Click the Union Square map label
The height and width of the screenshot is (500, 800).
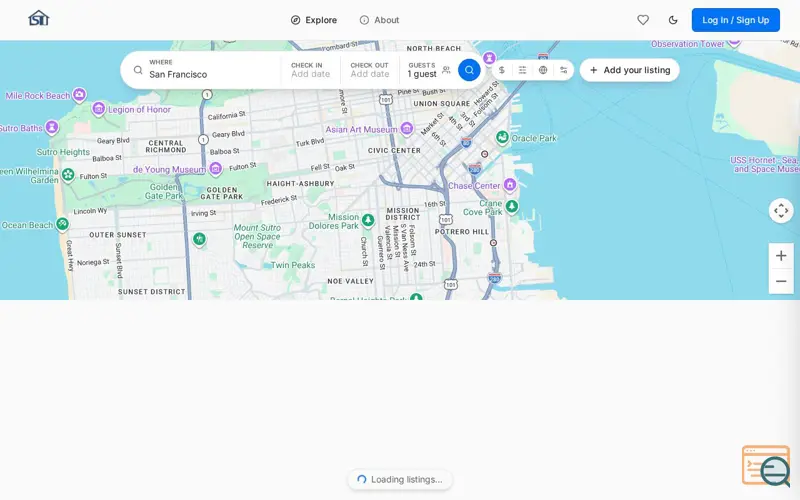coord(442,104)
